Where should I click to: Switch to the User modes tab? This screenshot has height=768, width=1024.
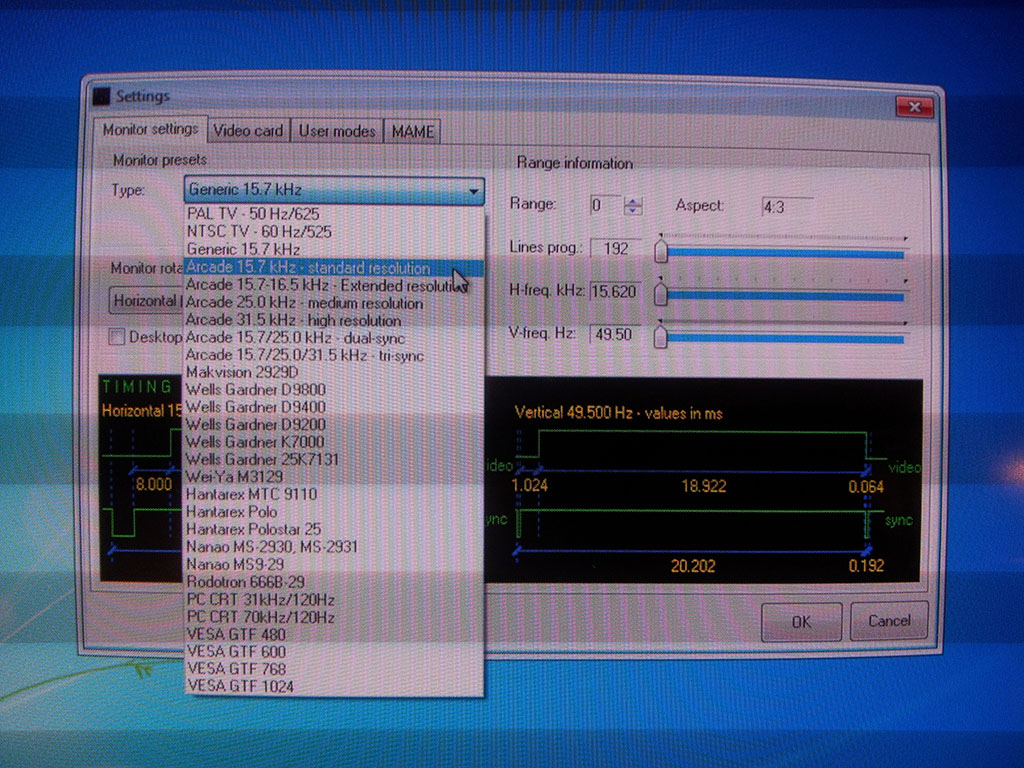(x=337, y=131)
